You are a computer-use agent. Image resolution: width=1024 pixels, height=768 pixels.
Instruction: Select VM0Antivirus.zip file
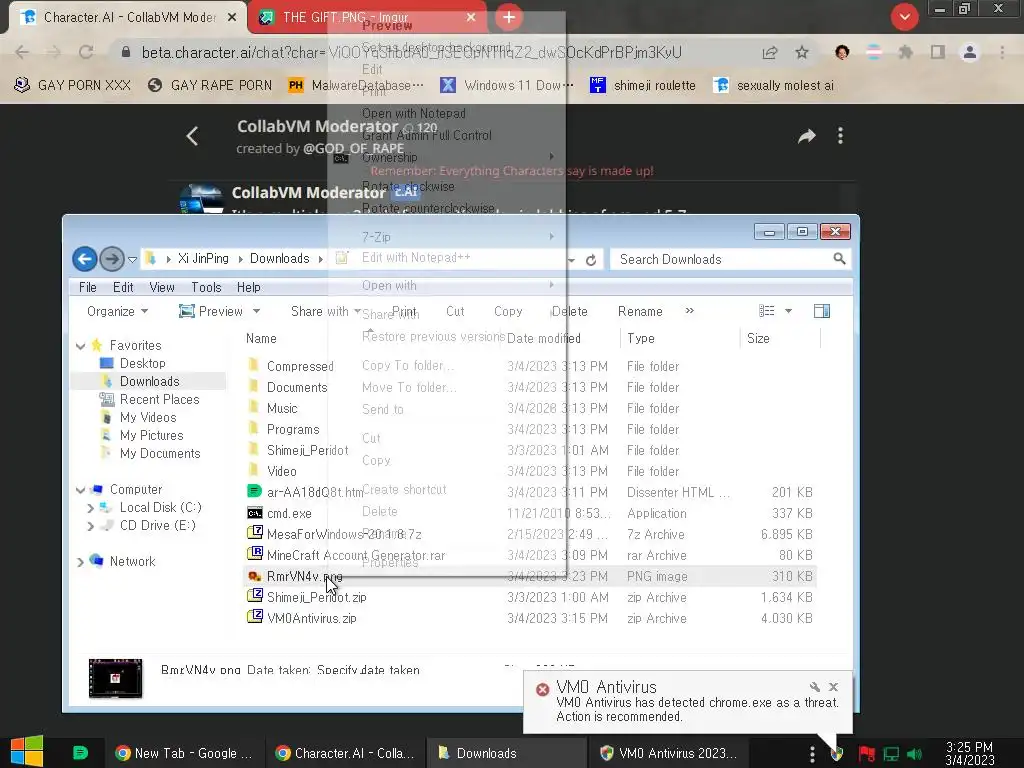[312, 618]
